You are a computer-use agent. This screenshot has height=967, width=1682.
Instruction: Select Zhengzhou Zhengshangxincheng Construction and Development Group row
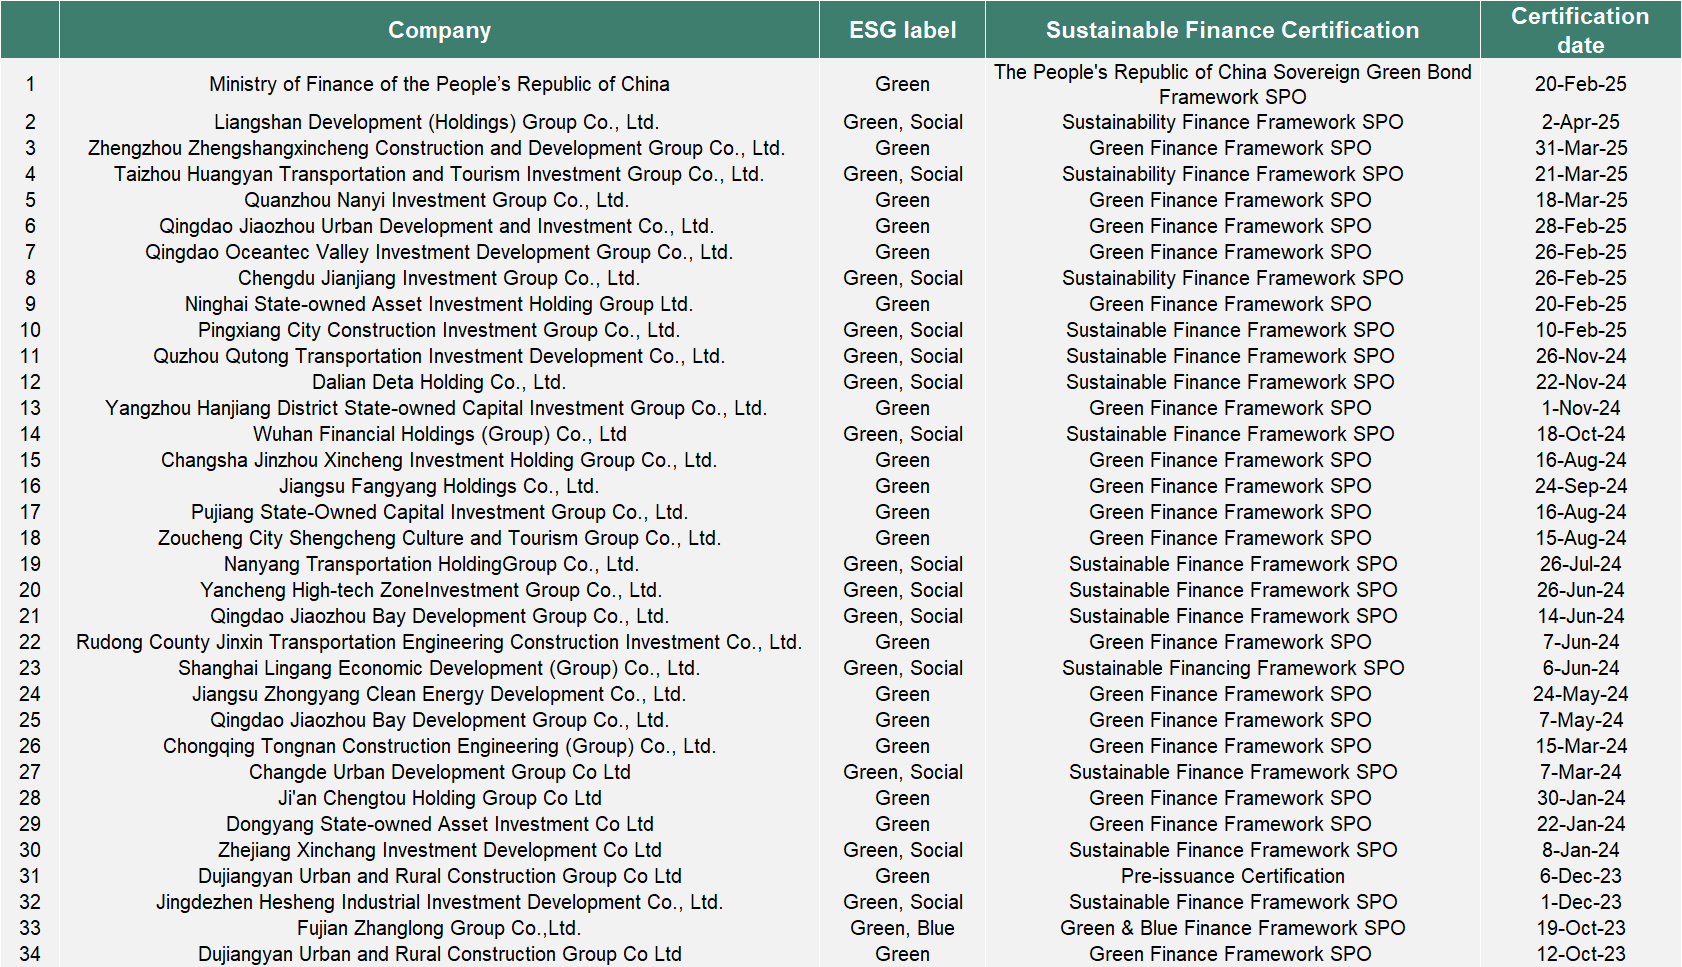pyautogui.click(x=436, y=148)
